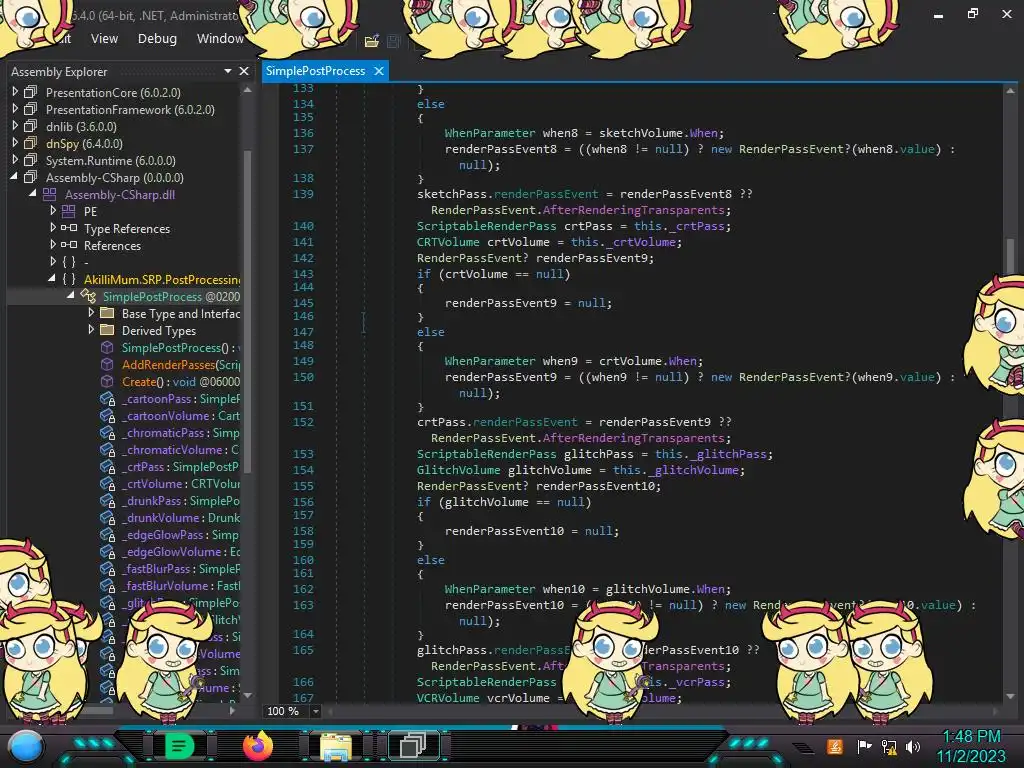This screenshot has height=768, width=1024.
Task: Click the _chromaticPass field icon
Action: [x=107, y=432]
